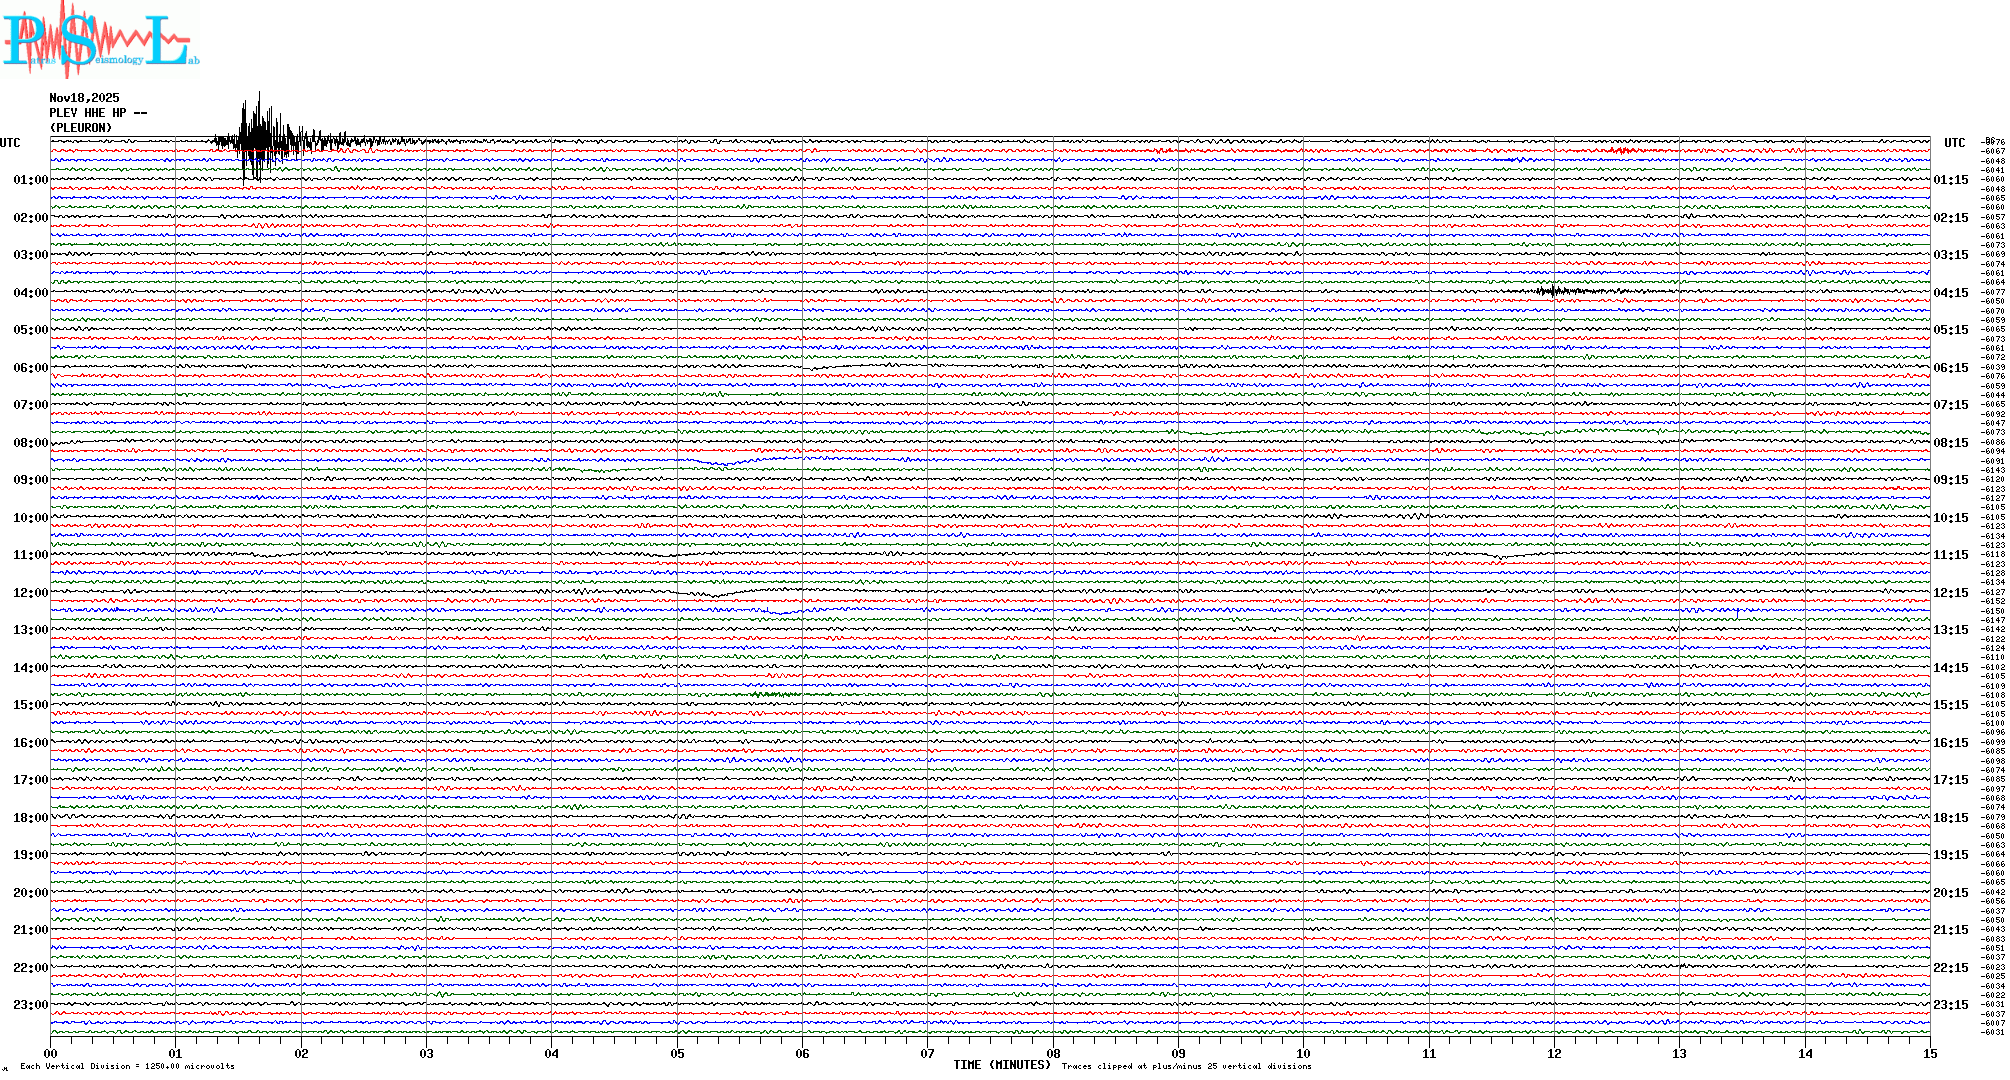The width and height of the screenshot is (2010, 1080).
Task: Click the traces clipped footnote text
Action: (x=1186, y=1066)
